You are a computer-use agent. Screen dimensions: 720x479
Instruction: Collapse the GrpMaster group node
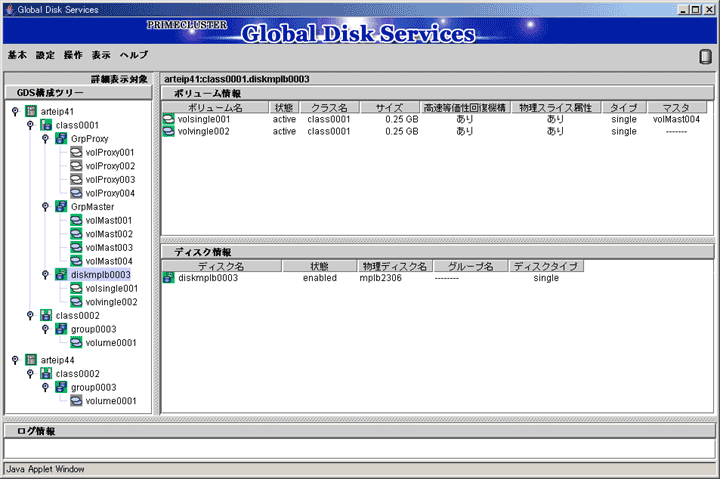click(45, 206)
